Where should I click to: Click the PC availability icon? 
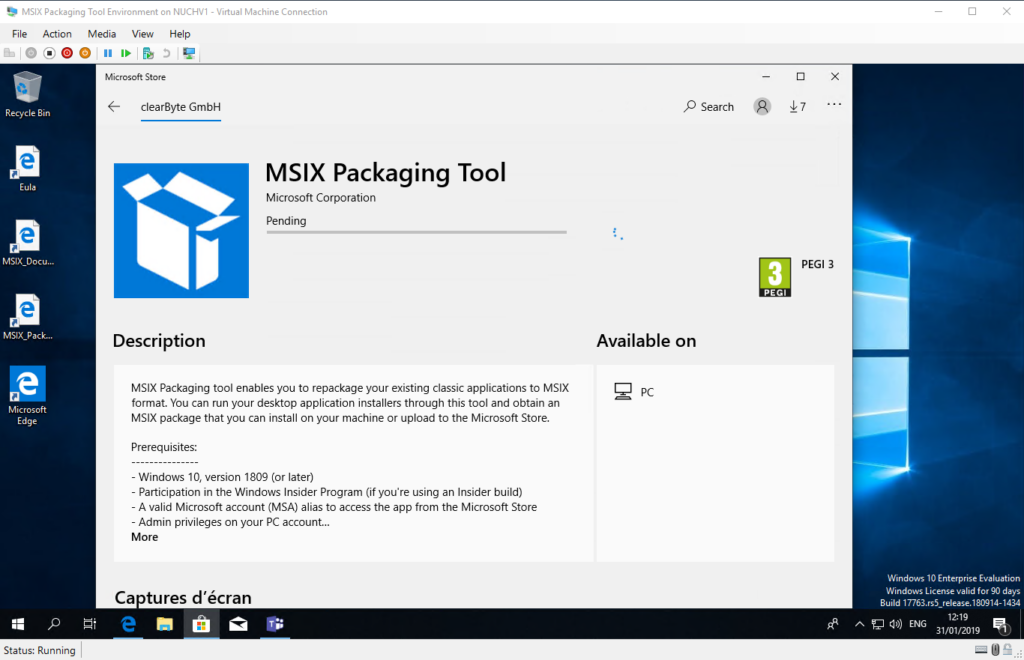click(623, 392)
